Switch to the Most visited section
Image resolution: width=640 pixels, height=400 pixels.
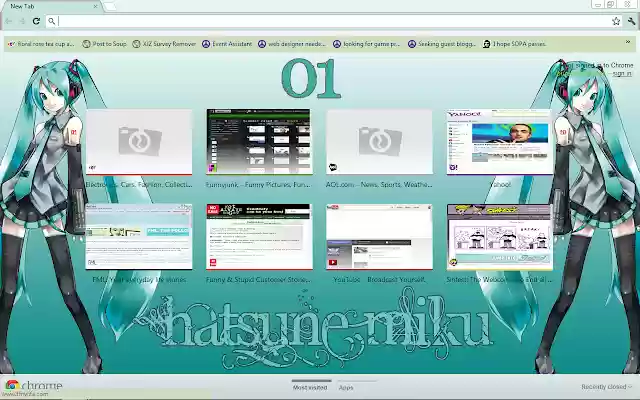(310, 387)
